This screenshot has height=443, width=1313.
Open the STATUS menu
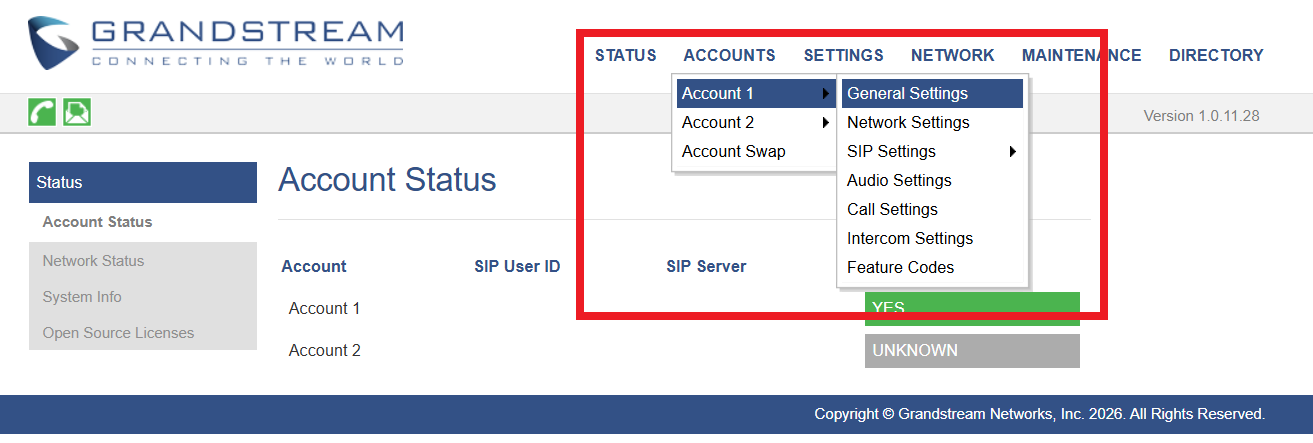pos(626,56)
